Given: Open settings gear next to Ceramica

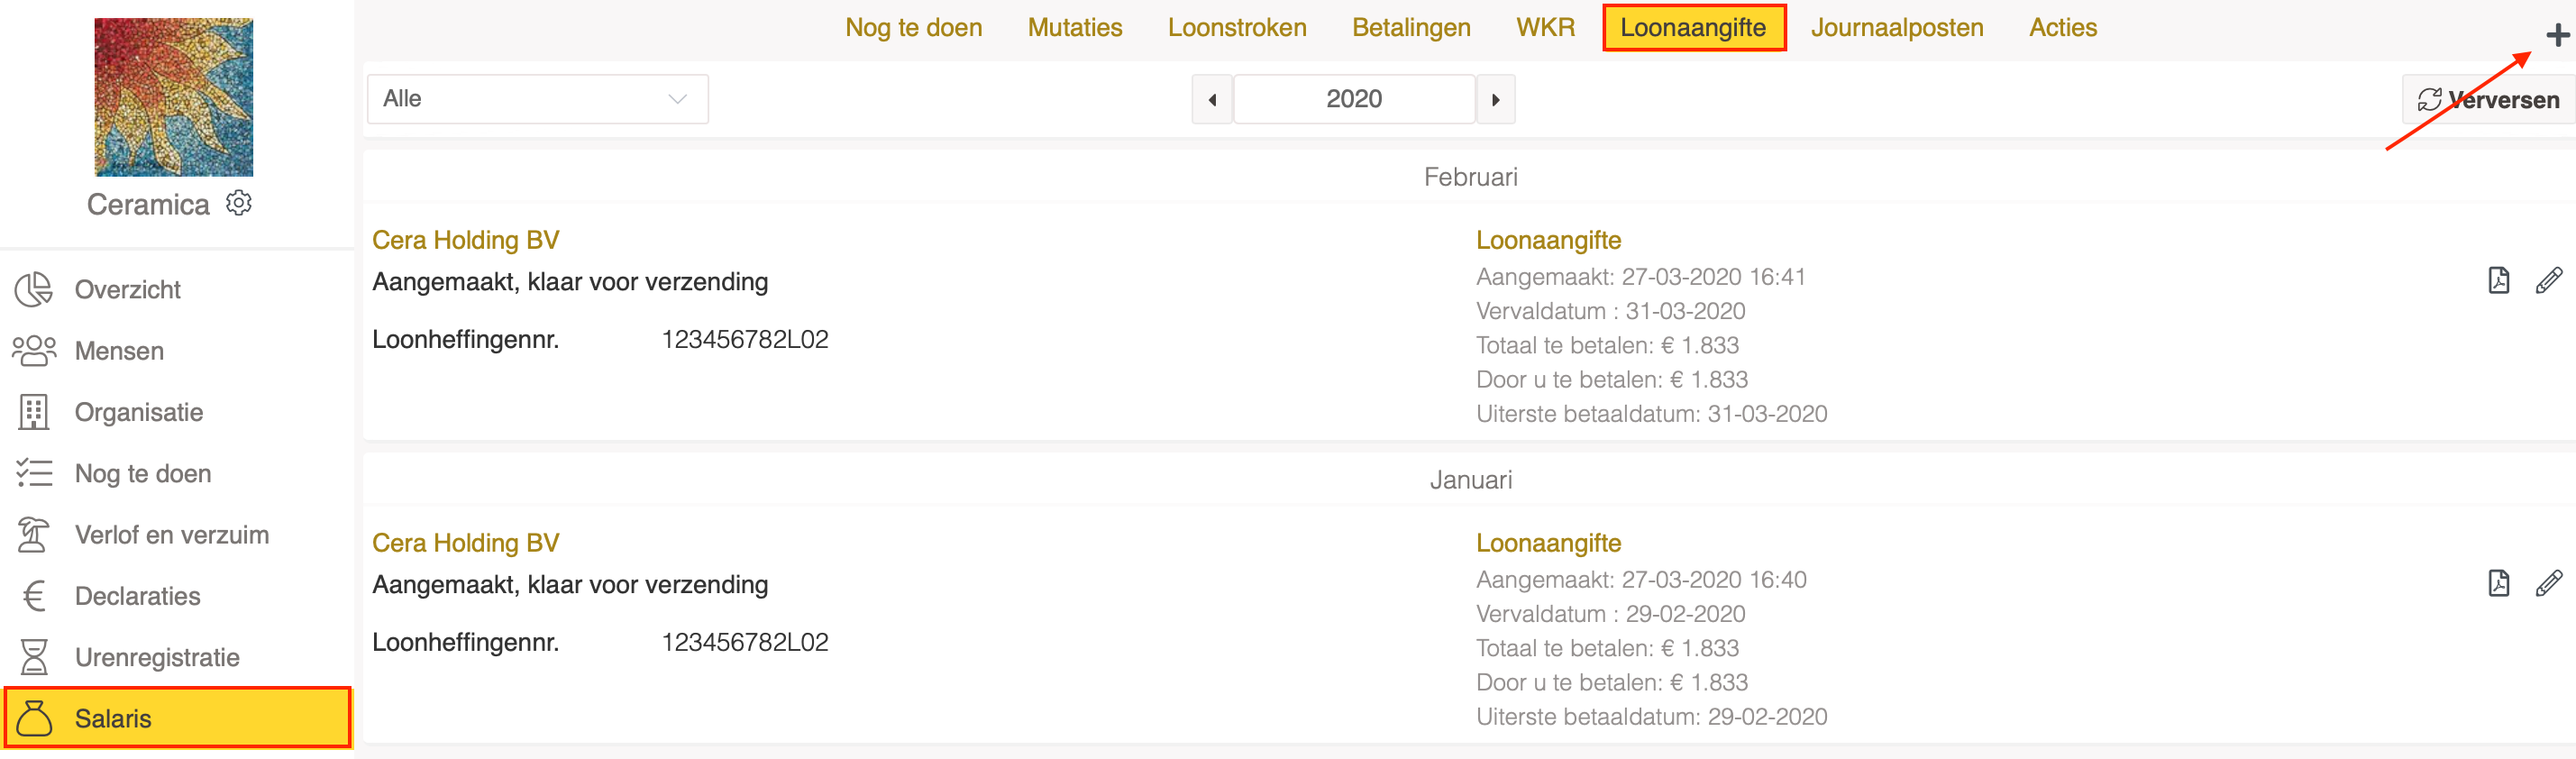Looking at the screenshot, I should pyautogui.click(x=239, y=203).
